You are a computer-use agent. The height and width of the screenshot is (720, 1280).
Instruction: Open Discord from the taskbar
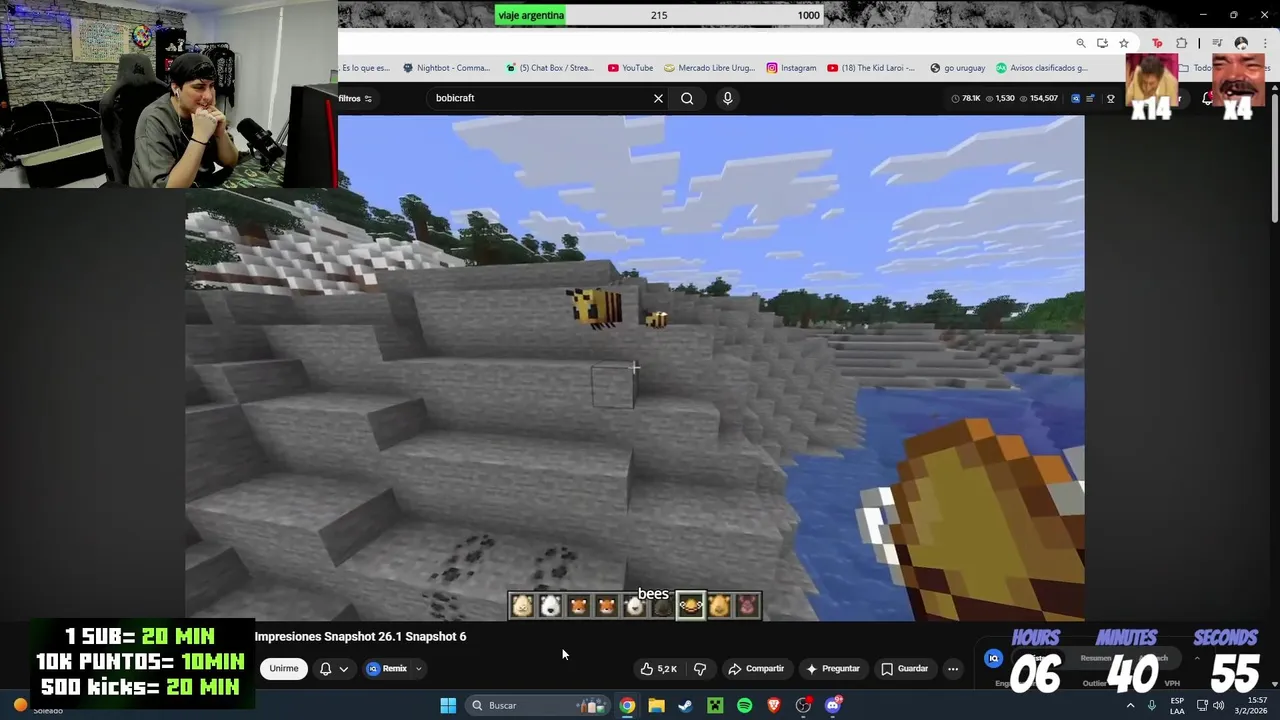(x=833, y=705)
